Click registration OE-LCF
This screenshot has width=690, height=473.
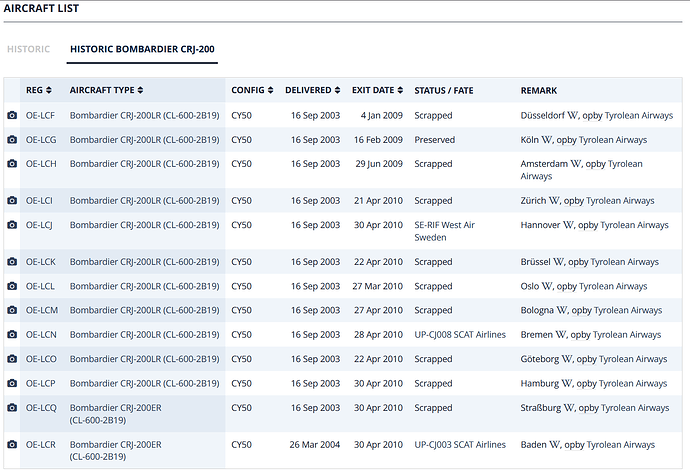(40, 115)
